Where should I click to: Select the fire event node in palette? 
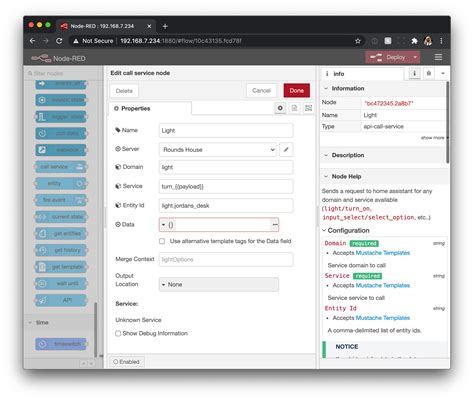(x=61, y=200)
